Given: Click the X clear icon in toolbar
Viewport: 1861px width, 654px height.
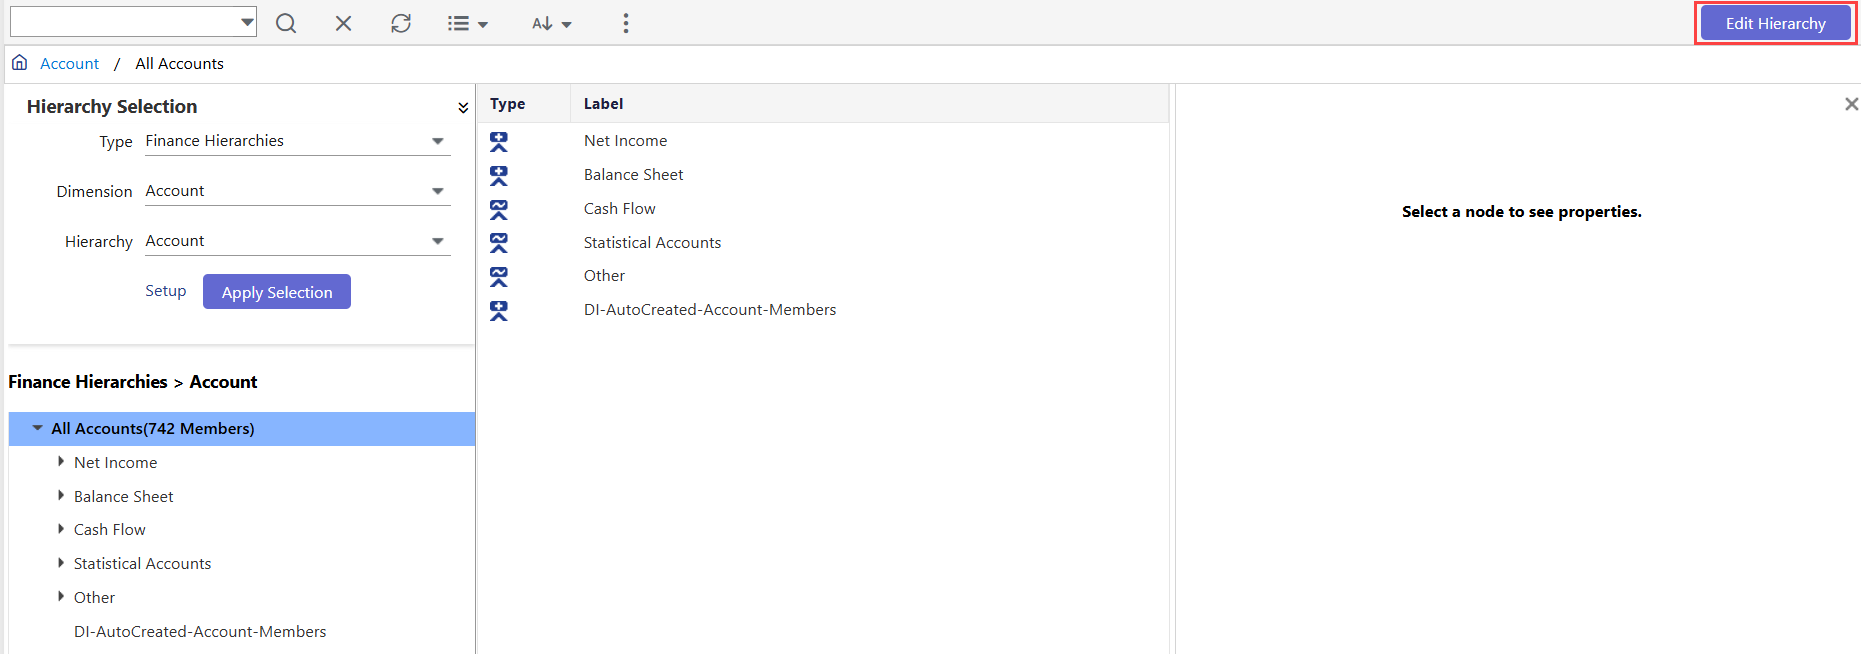Looking at the screenshot, I should coord(343,23).
